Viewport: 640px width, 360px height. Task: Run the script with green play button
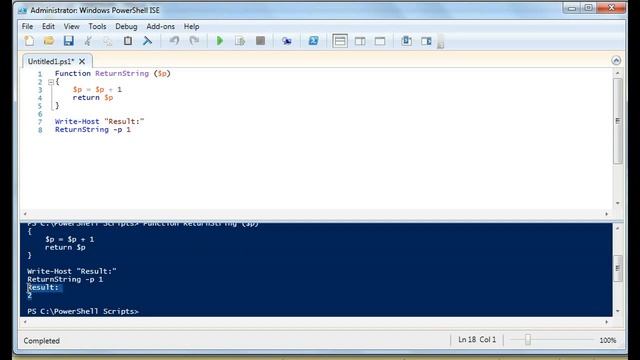220,41
